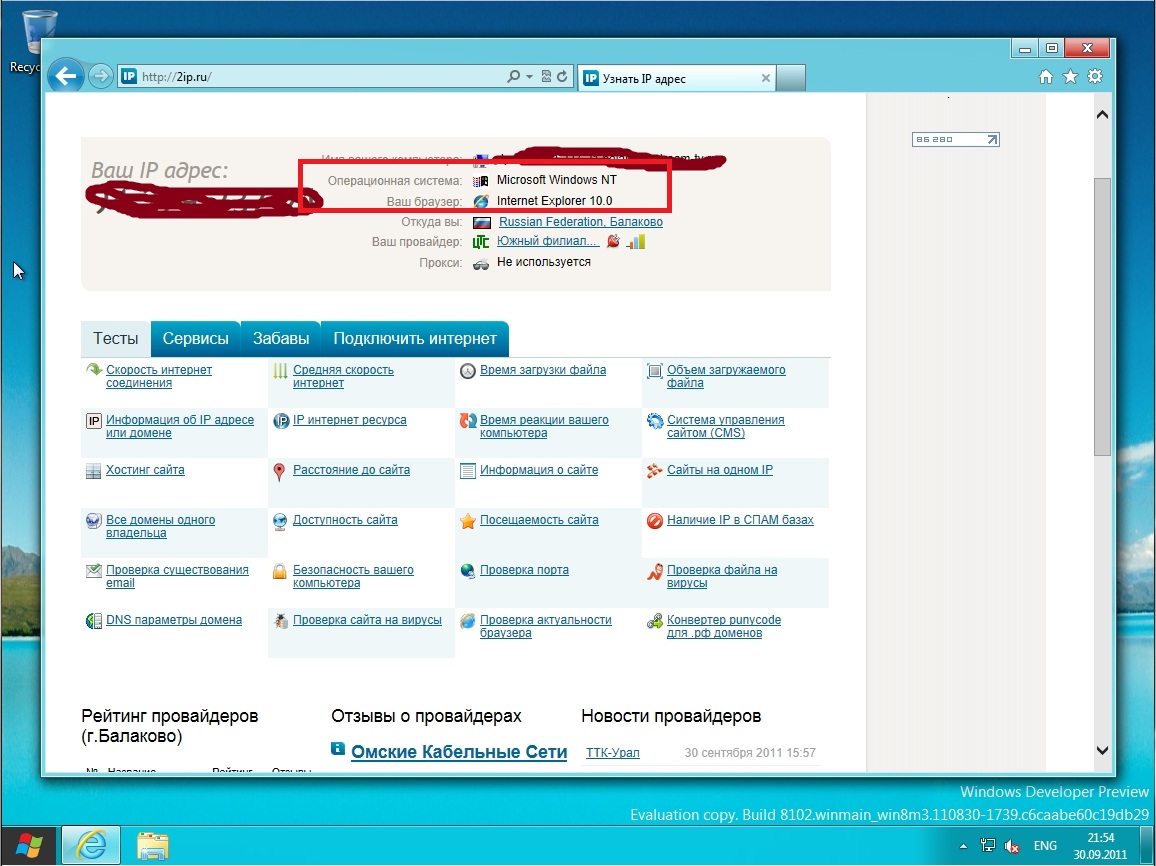
Task: Open 'Информация о сайте' link
Action: point(539,470)
